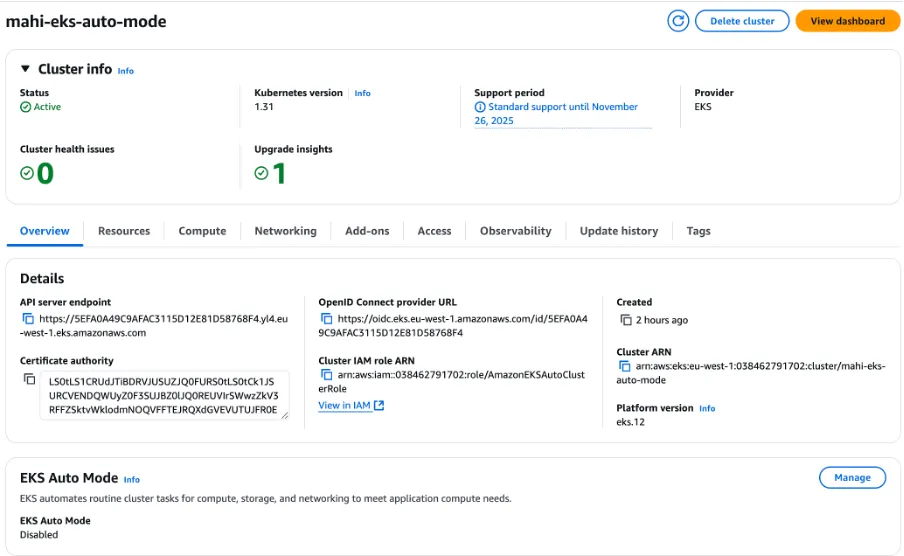This screenshot has width=904, height=556.
Task: Select the Access tab
Action: [x=434, y=231]
